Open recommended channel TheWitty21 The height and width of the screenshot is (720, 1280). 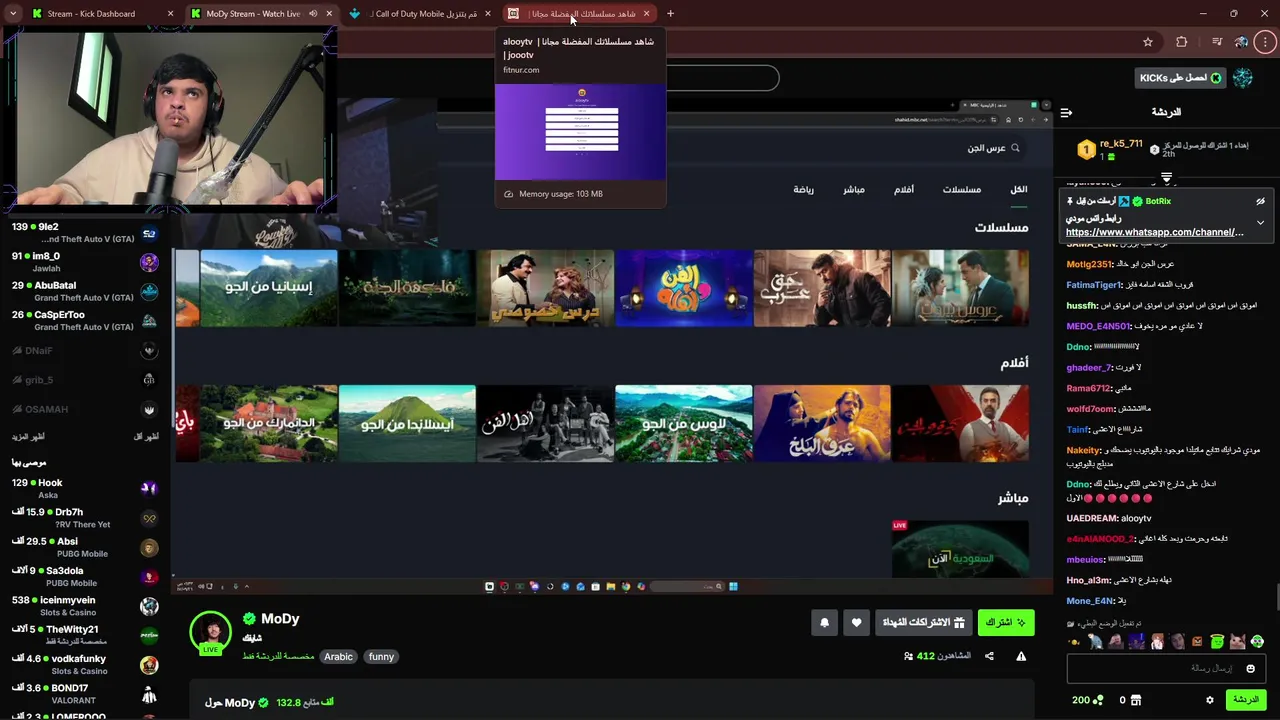(x=85, y=635)
